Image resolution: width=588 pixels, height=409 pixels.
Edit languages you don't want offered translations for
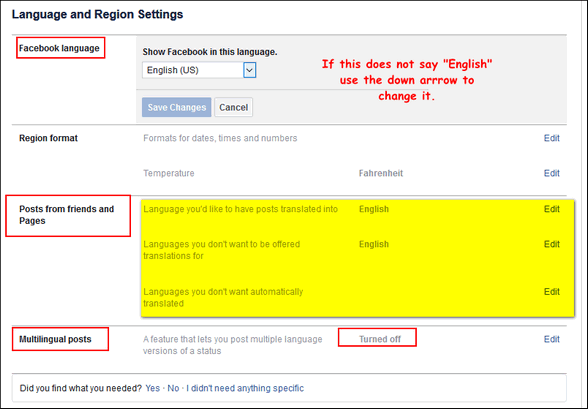tap(552, 244)
